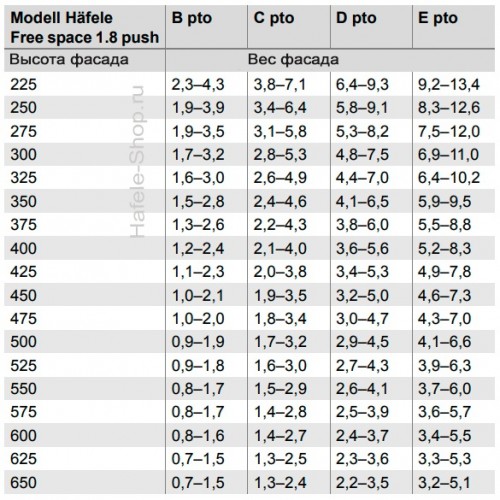
Task: Click the E pto column header
Action: [x=438, y=18]
